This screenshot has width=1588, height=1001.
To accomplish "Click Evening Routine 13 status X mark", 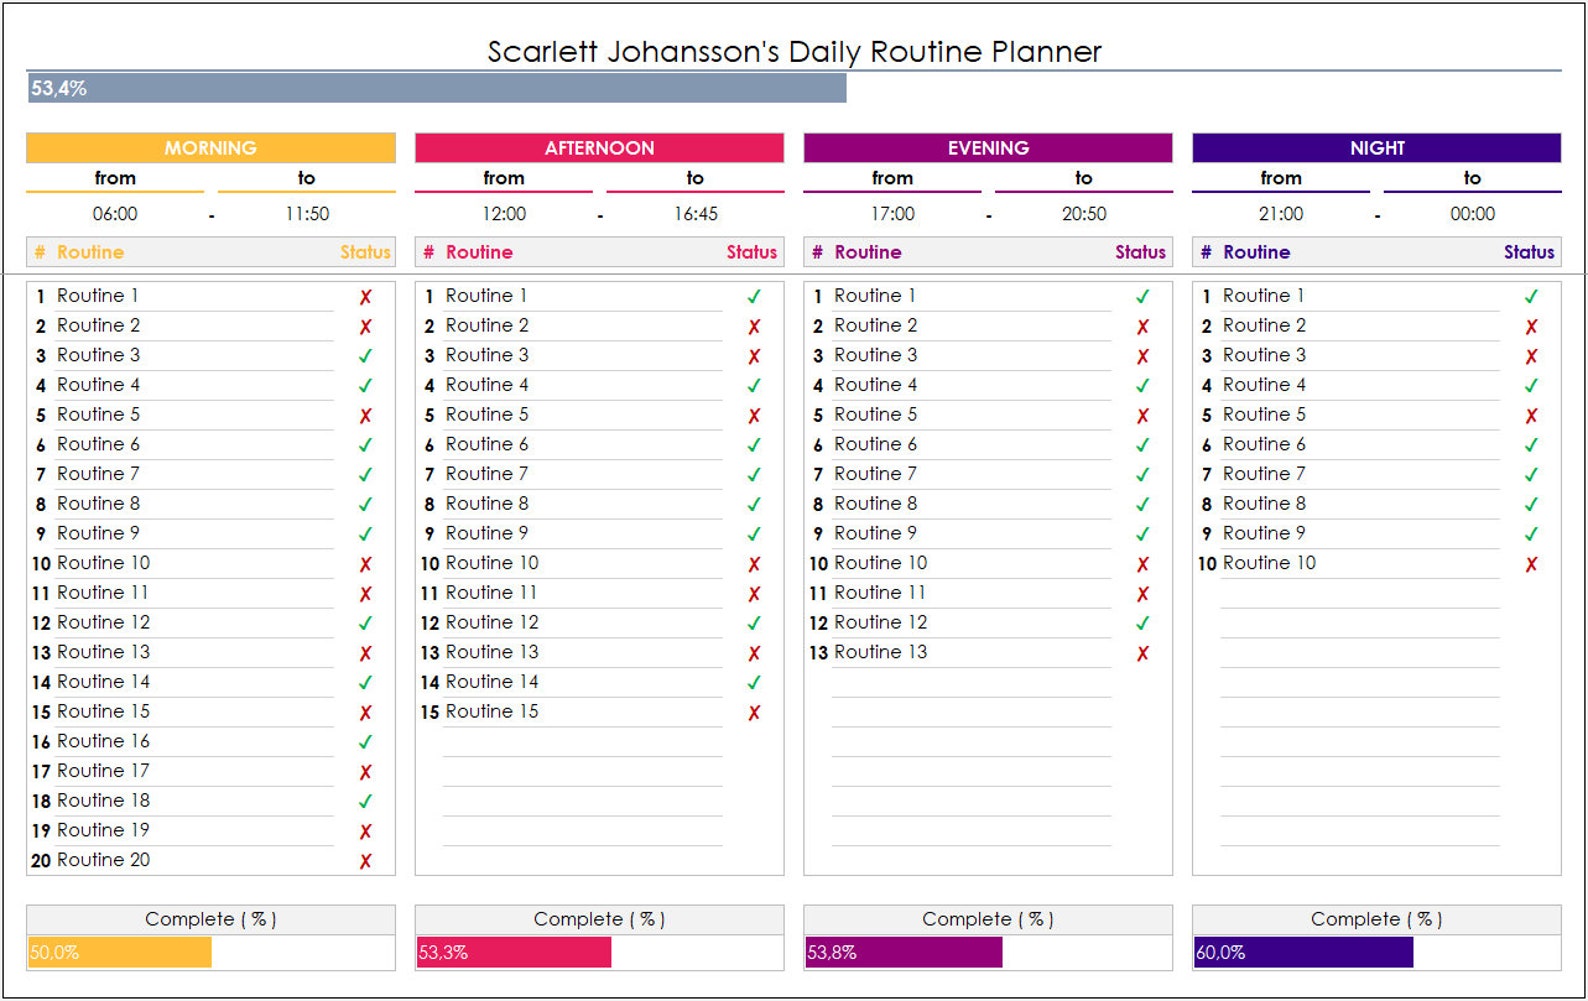I will (x=1143, y=653).
